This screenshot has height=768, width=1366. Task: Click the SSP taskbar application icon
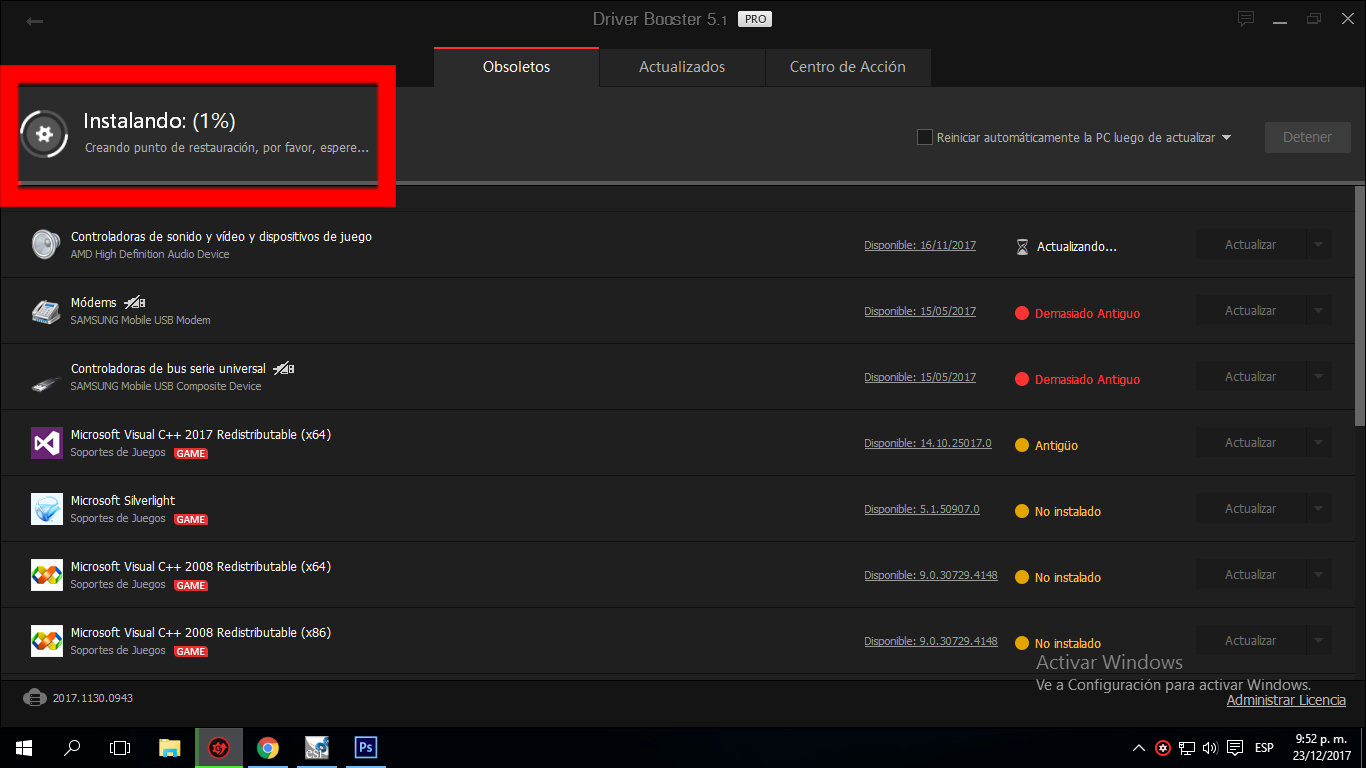click(x=316, y=747)
